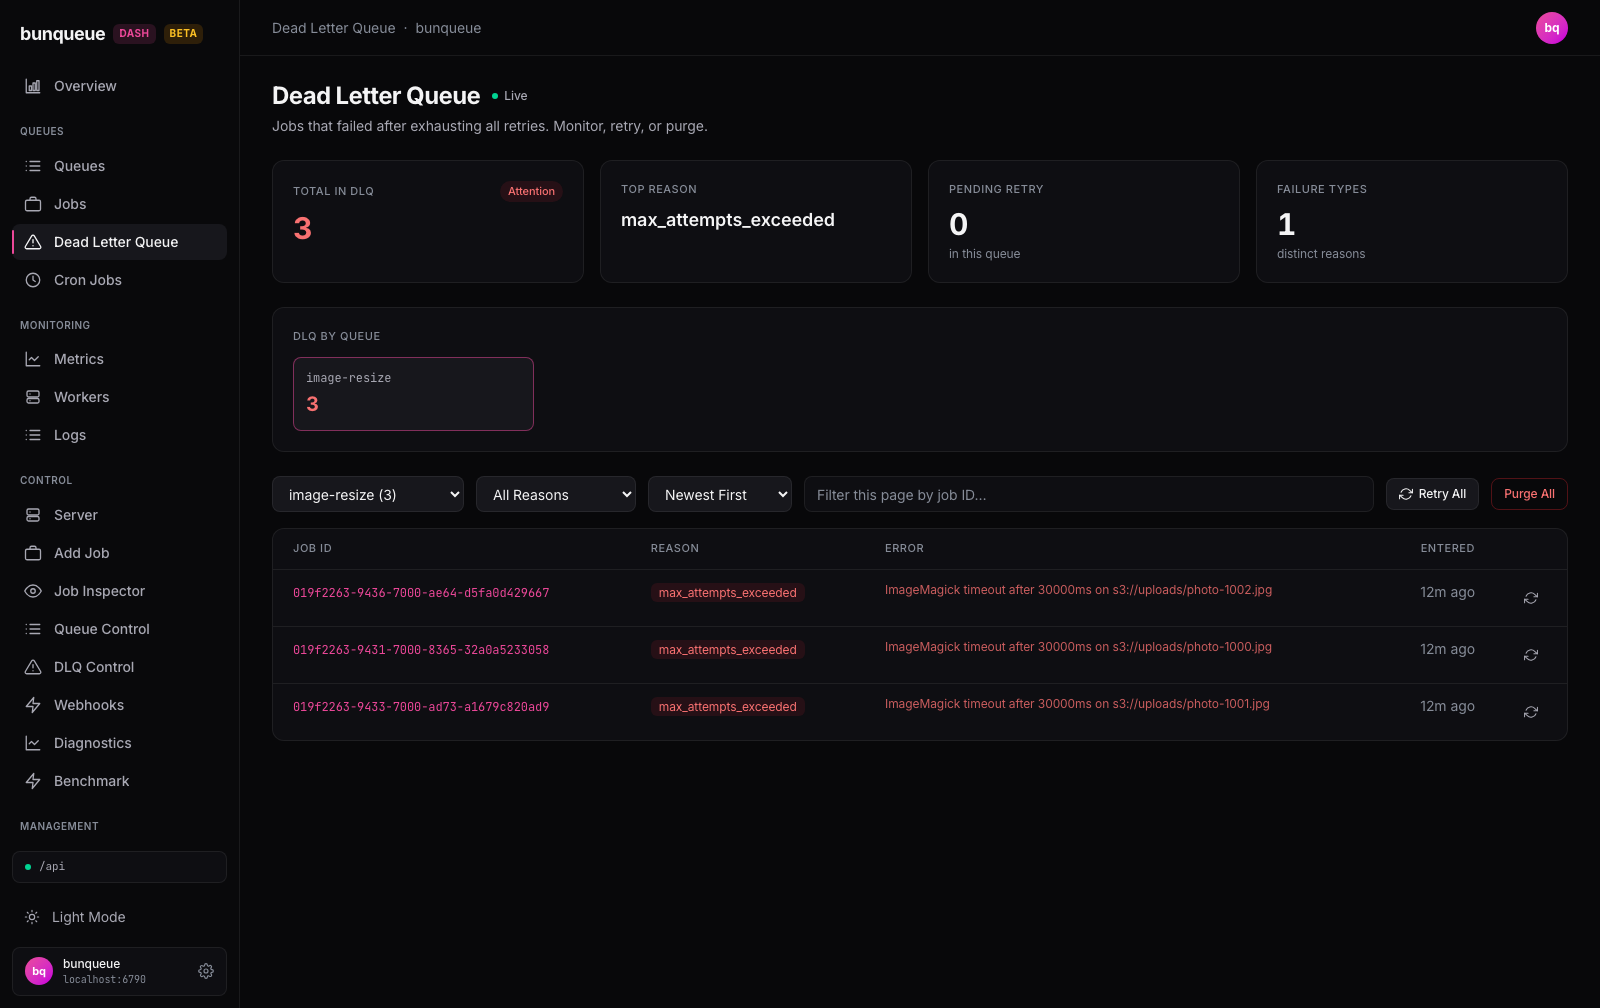Open Workers page
This screenshot has height=1008, width=1600.
click(x=119, y=397)
